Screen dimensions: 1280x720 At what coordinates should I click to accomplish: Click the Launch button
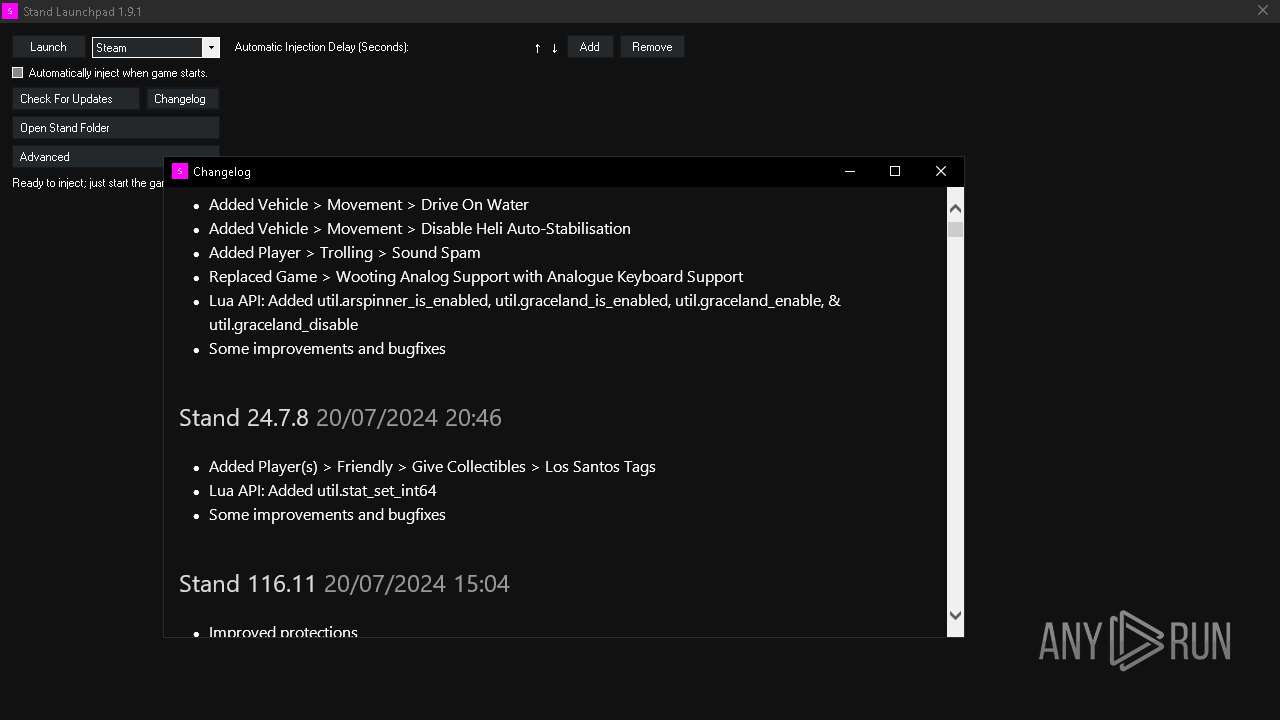click(x=48, y=47)
